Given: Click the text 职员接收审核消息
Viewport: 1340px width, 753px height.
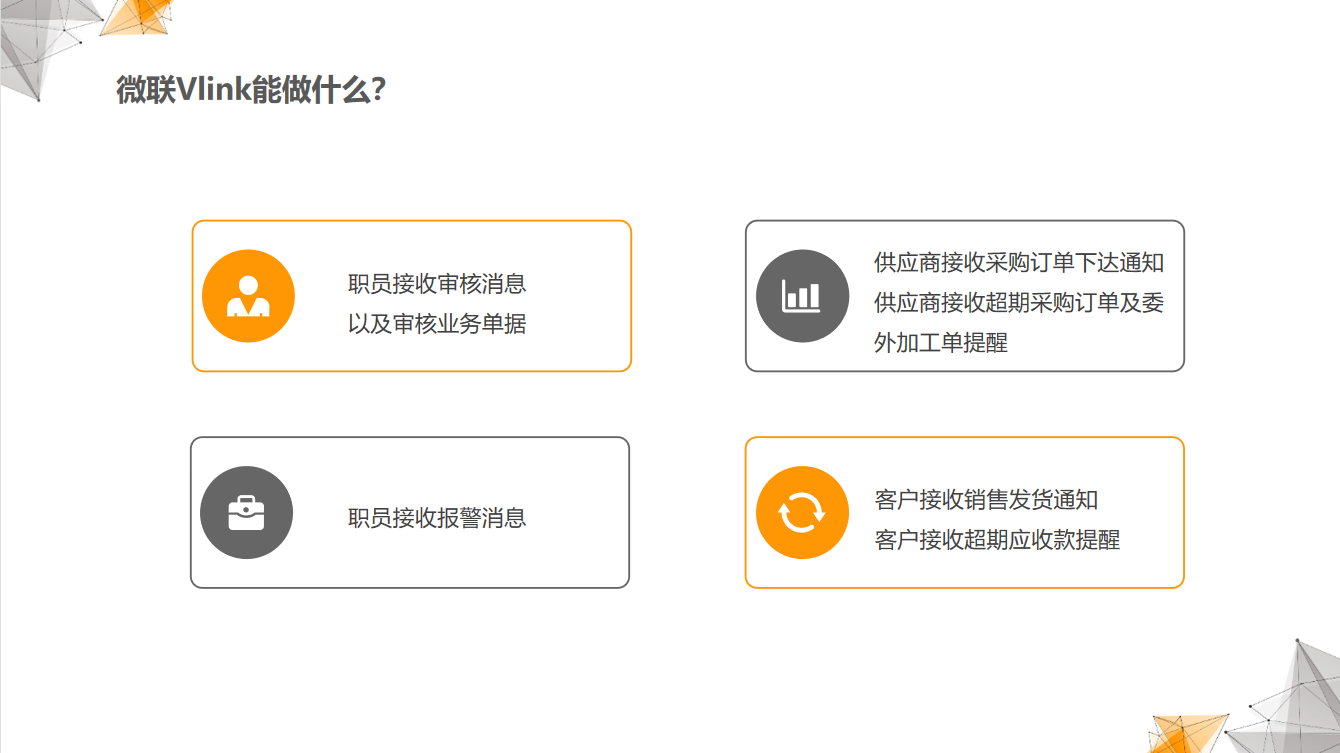Looking at the screenshot, I should point(437,284).
